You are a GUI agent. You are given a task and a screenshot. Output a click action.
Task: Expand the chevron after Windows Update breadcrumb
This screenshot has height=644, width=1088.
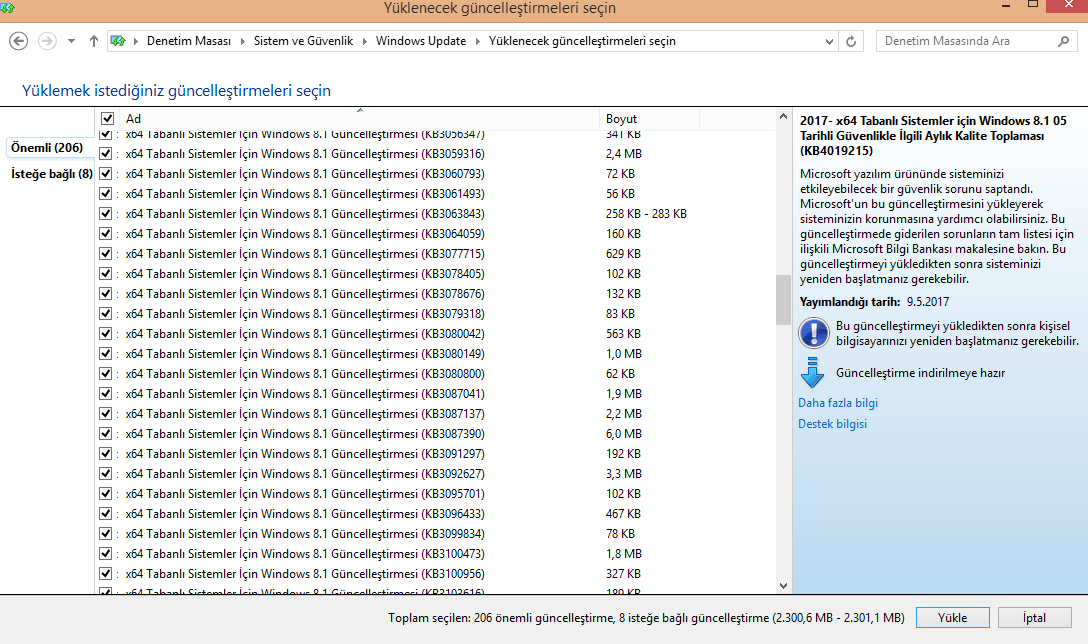(x=477, y=41)
